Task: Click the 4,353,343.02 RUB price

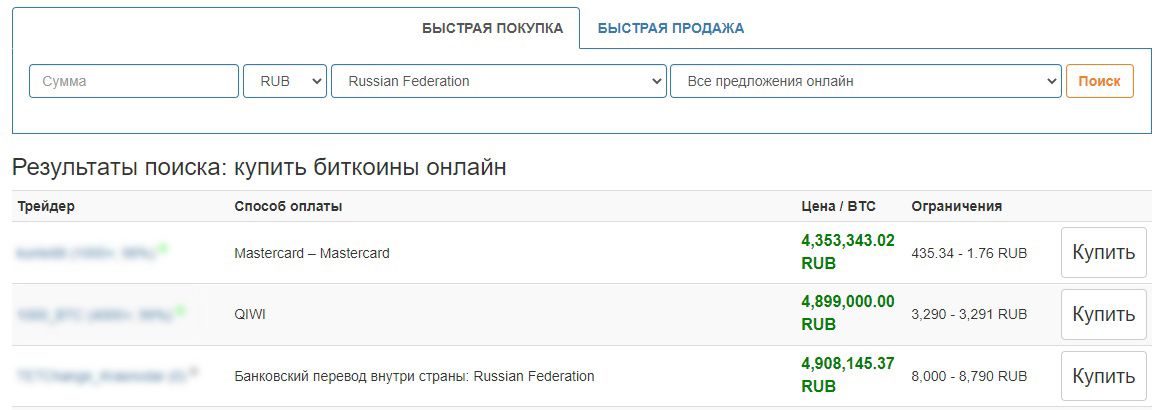Action: coord(847,252)
